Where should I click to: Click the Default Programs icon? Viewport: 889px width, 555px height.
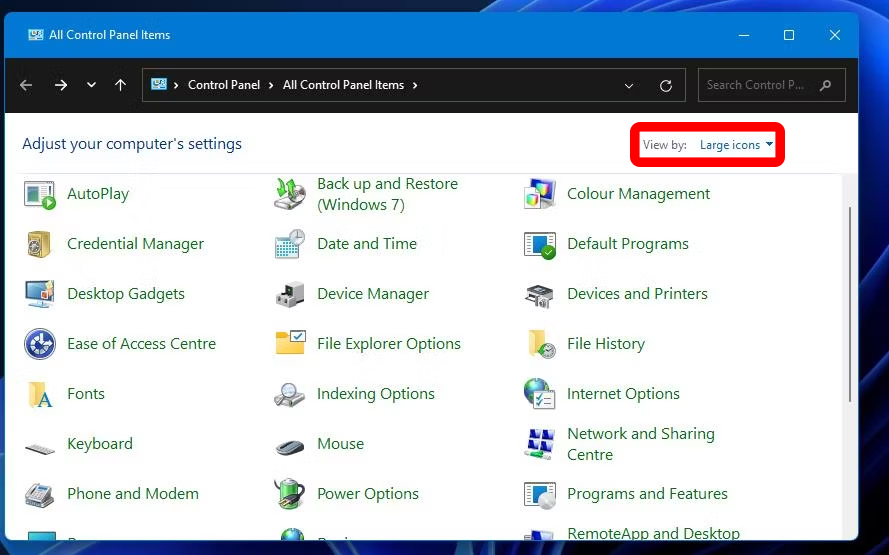tap(539, 245)
